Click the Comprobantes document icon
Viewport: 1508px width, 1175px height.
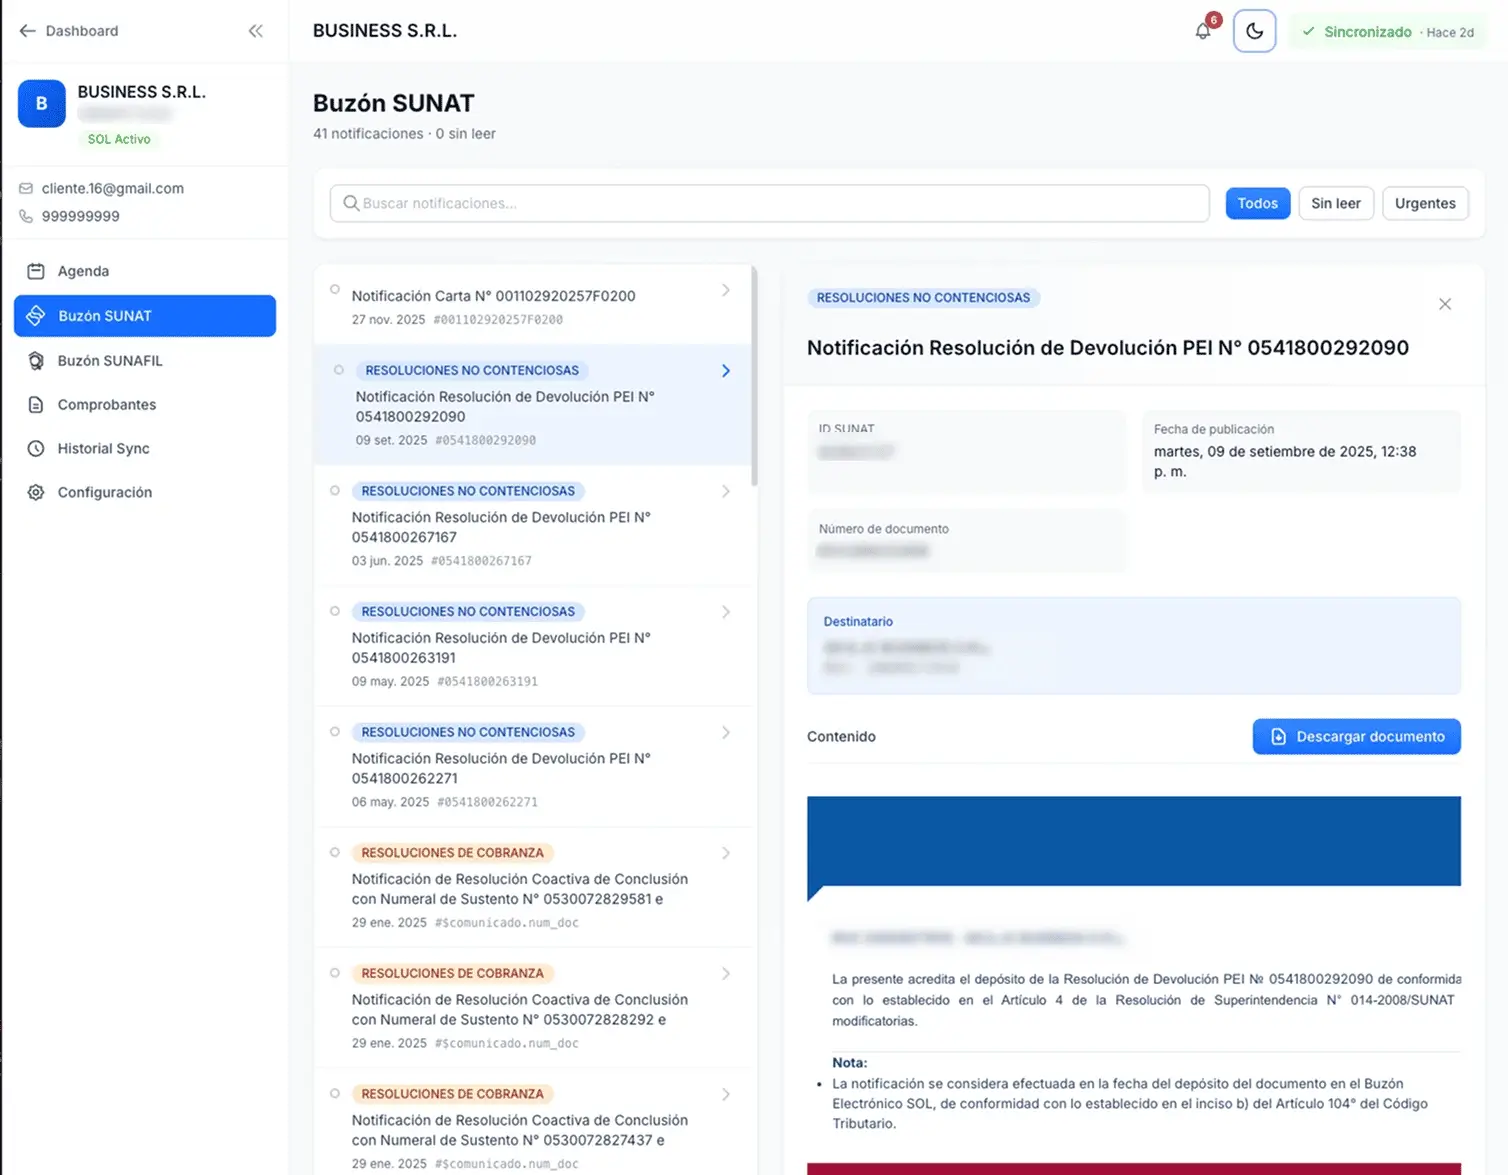36,405
